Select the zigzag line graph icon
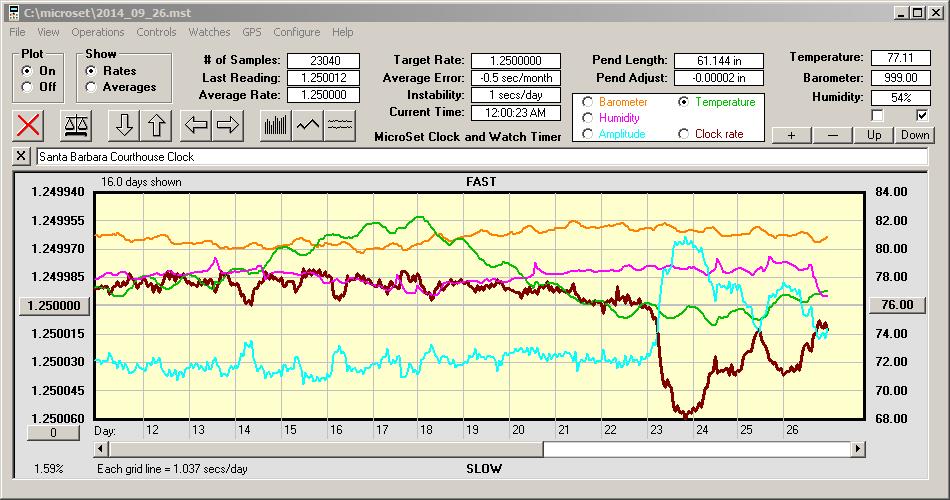This screenshot has width=950, height=500. pos(307,125)
